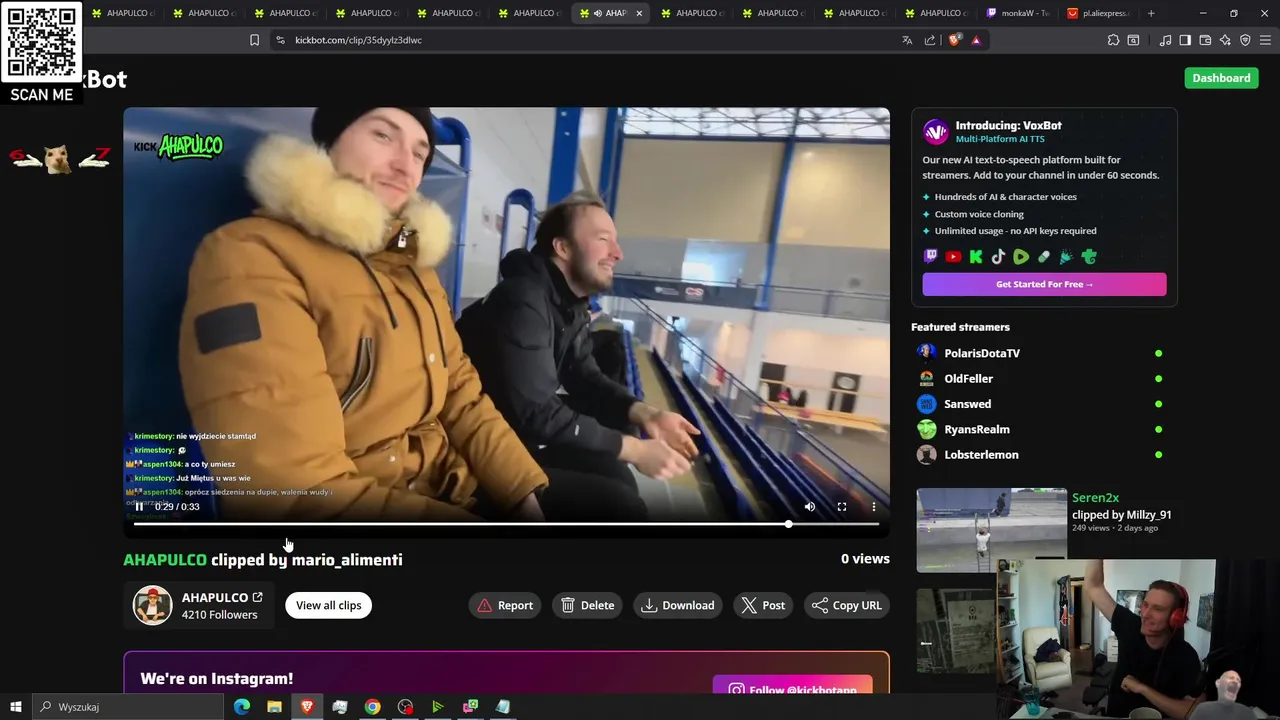Open a new browser tab
This screenshot has width=1280, height=720.
click(1151, 13)
